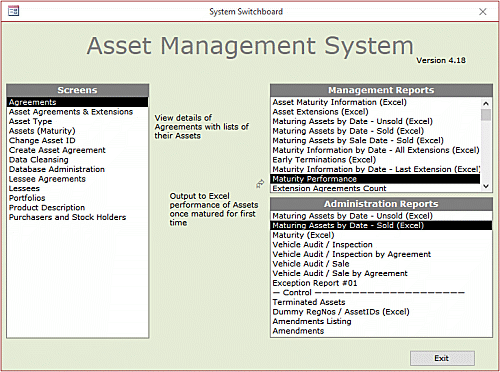This screenshot has height=372, width=500.
Task: Pick Data Cleansing from Screens list
Action: coord(77,160)
